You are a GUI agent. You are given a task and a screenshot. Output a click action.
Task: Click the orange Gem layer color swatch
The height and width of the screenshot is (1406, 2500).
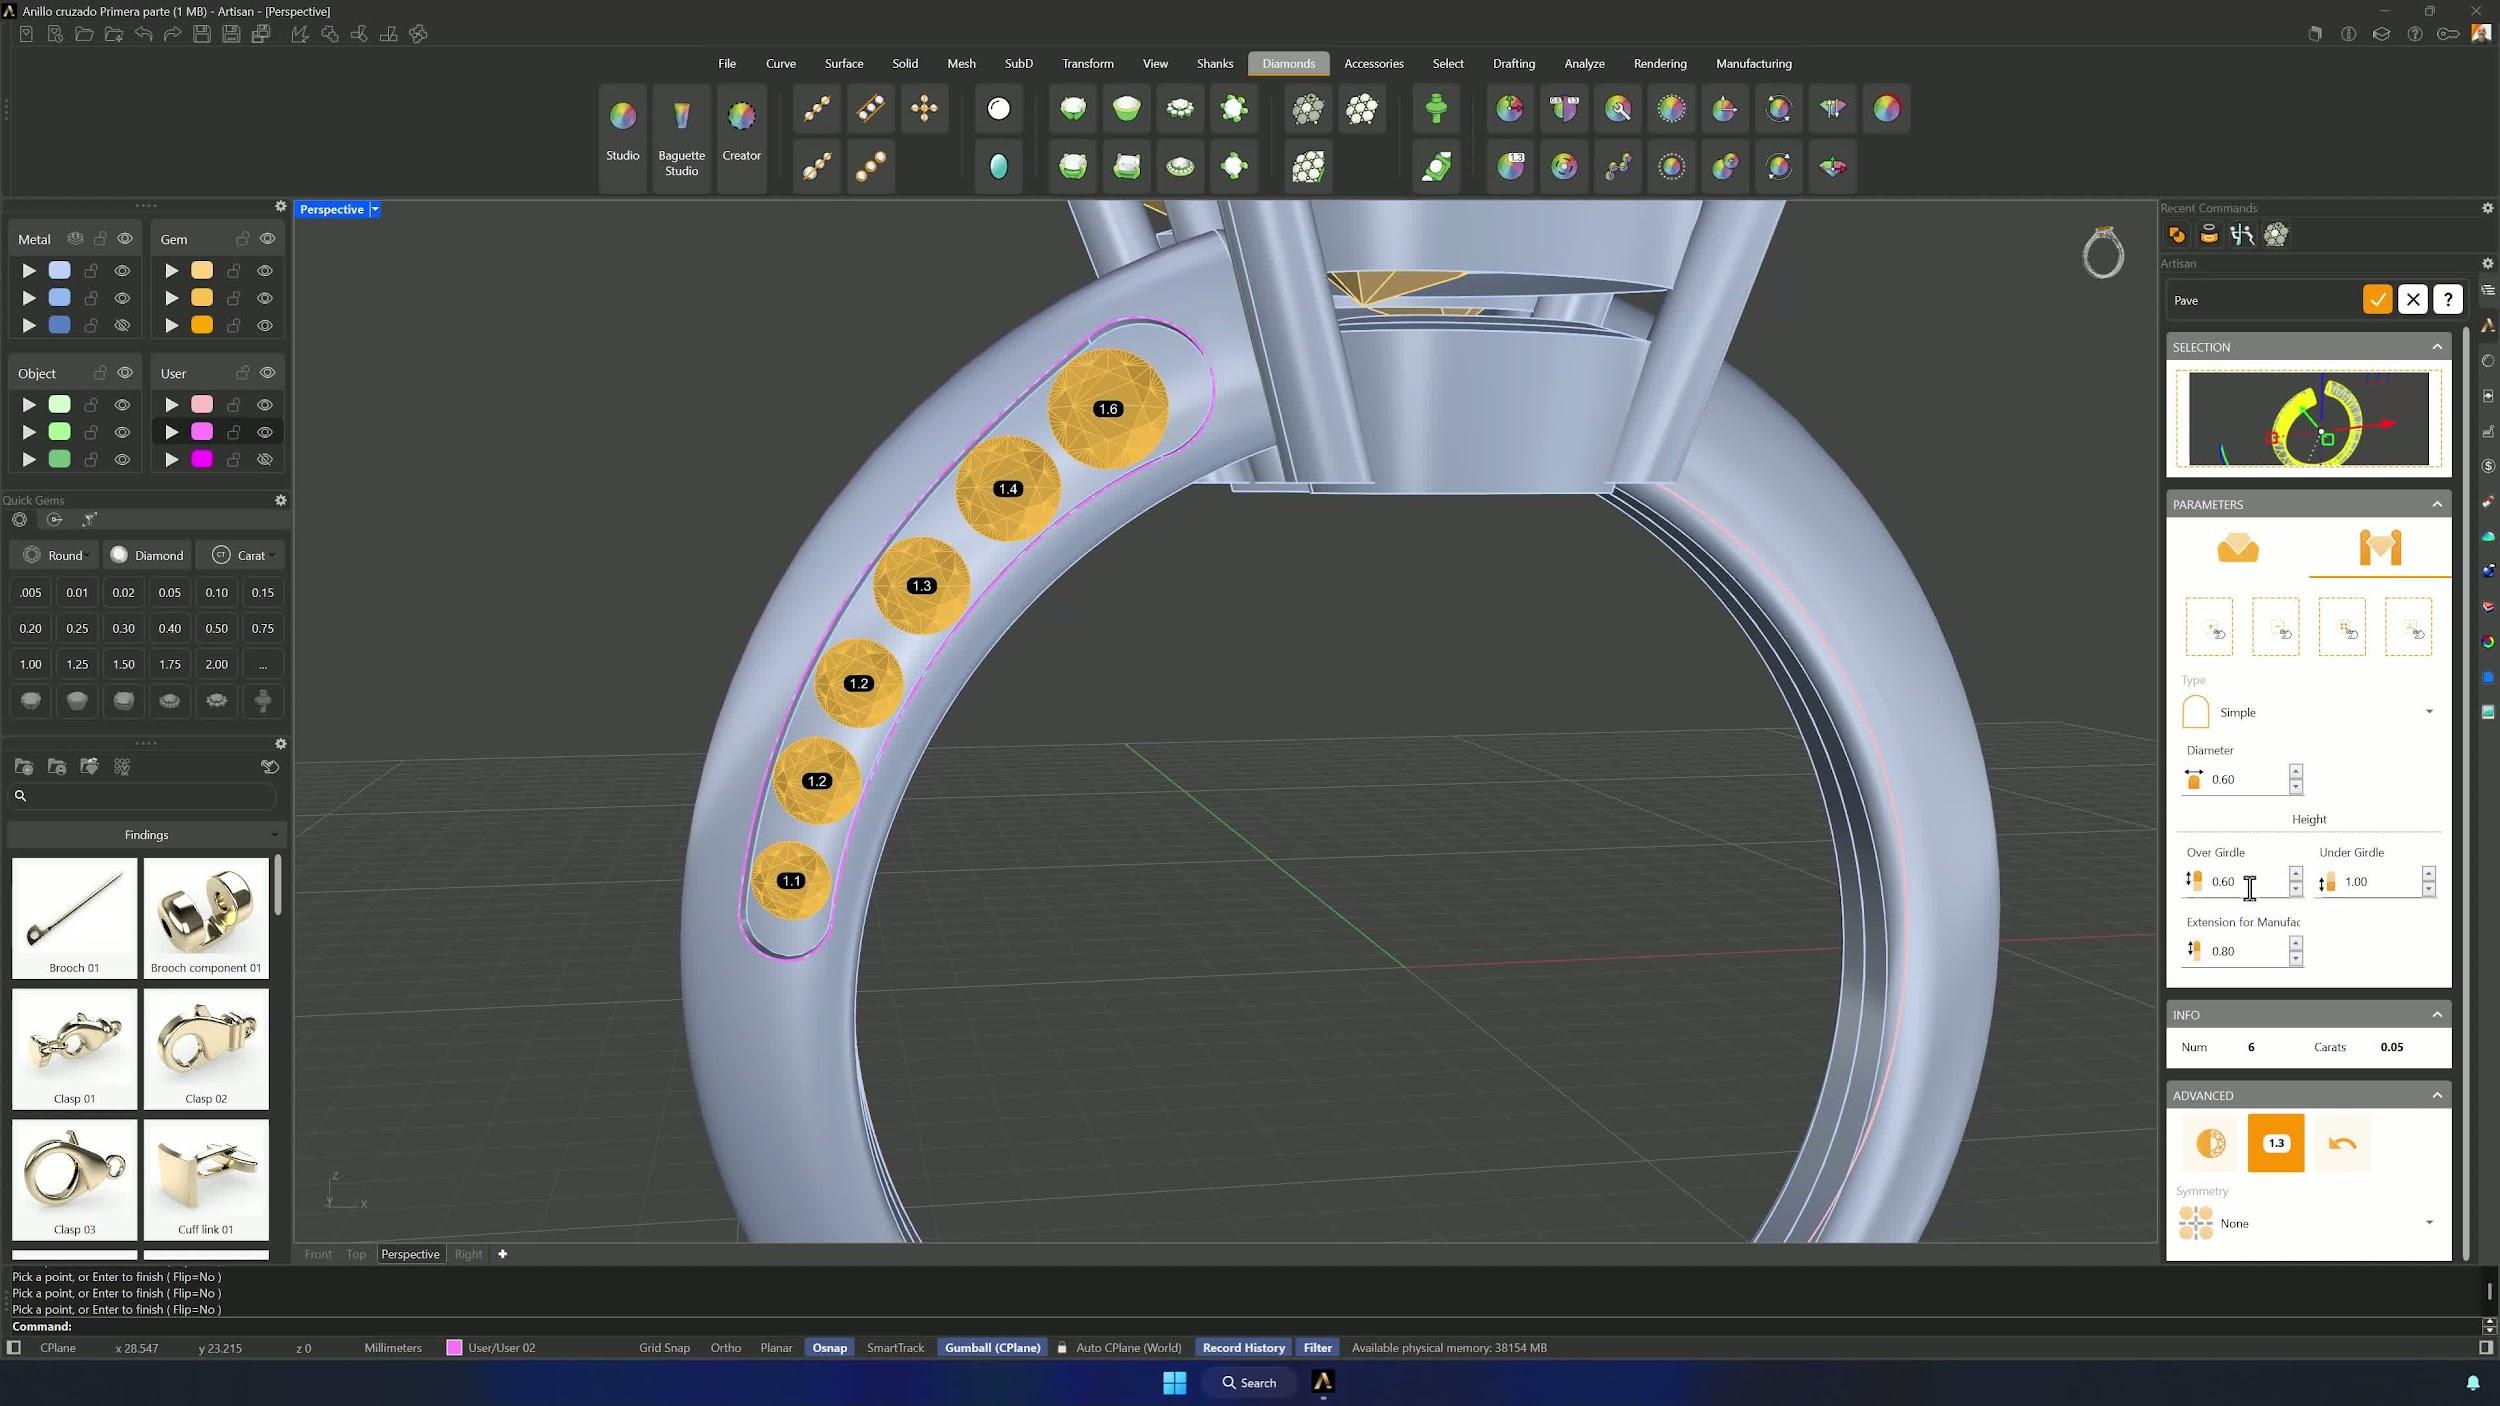click(202, 325)
